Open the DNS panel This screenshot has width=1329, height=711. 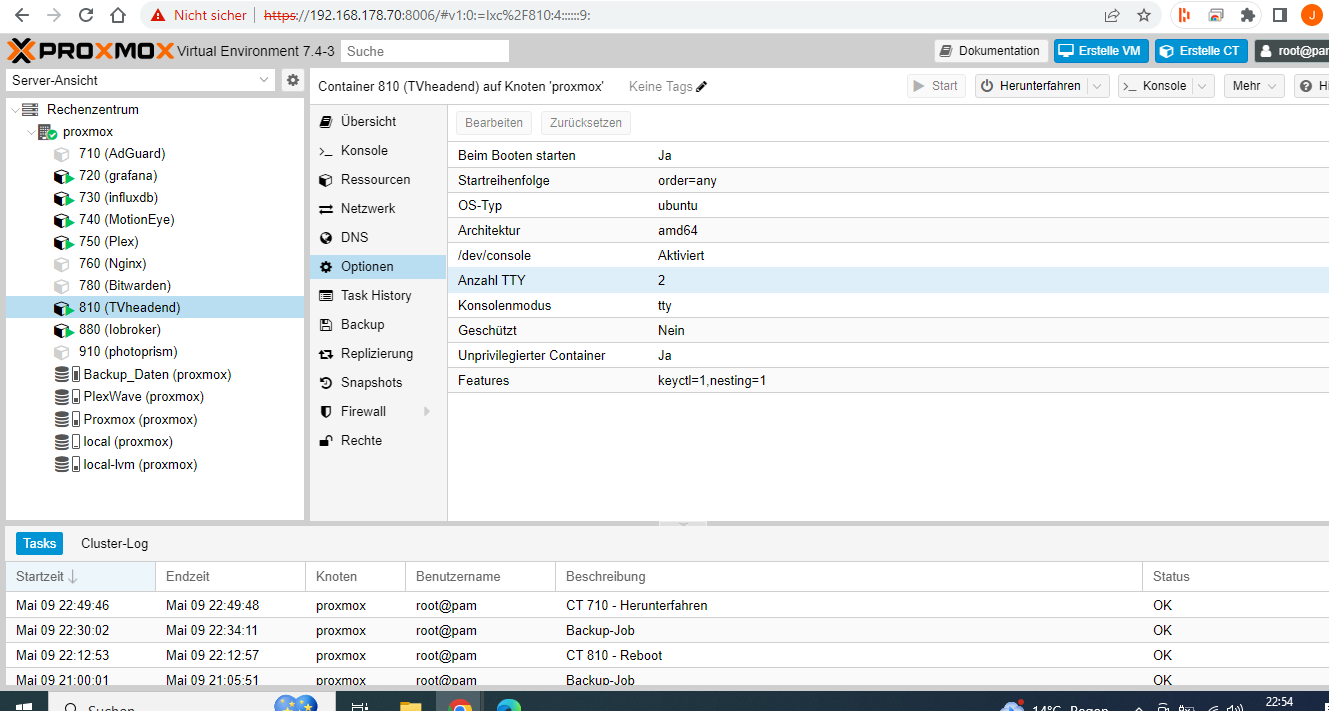point(378,237)
